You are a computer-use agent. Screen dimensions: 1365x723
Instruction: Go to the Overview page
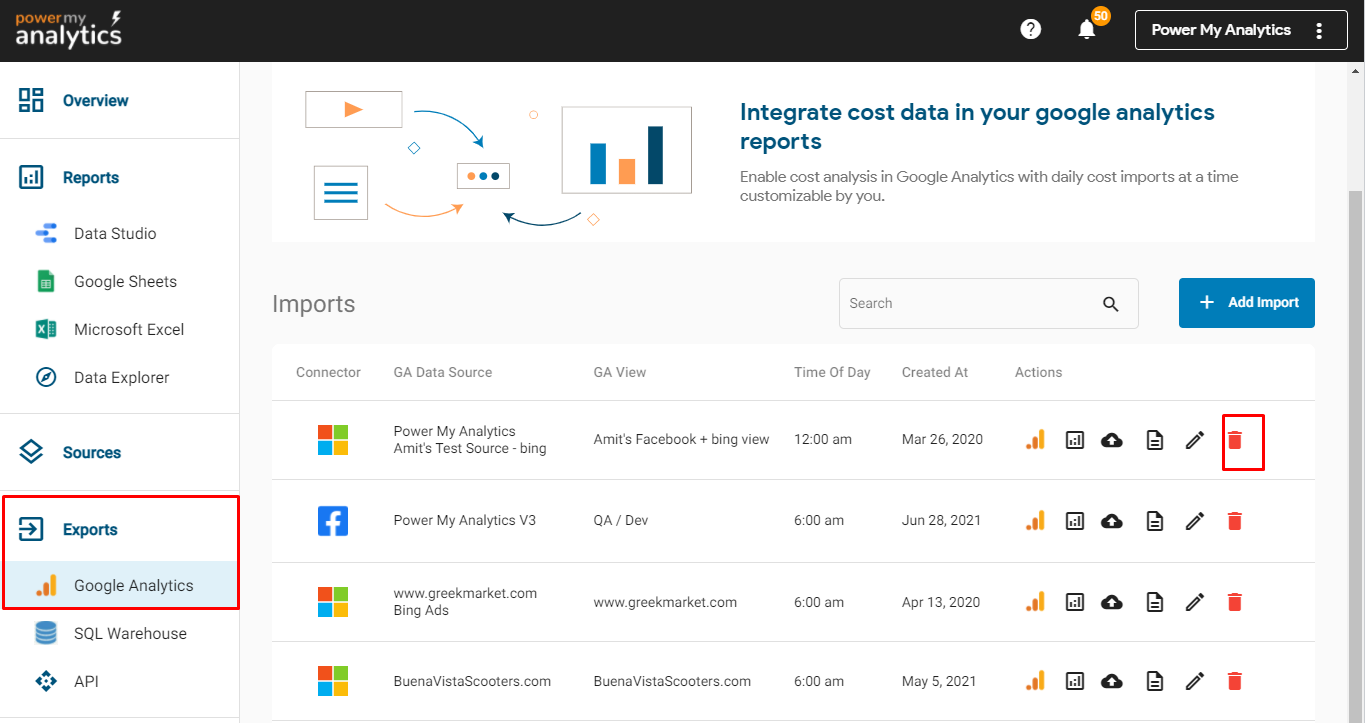pos(95,101)
